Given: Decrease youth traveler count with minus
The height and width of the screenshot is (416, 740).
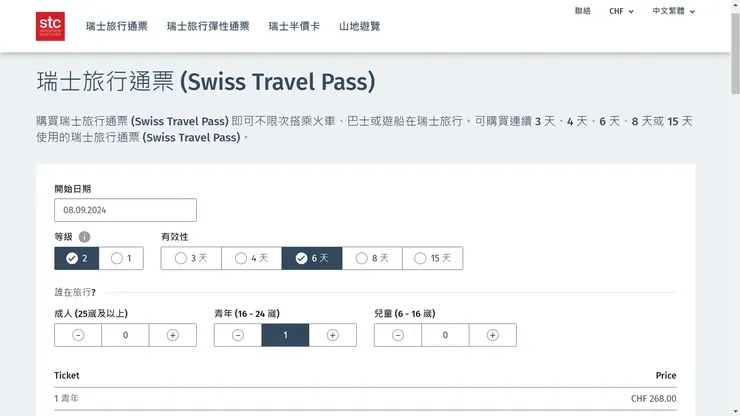Looking at the screenshot, I should coord(238,335).
